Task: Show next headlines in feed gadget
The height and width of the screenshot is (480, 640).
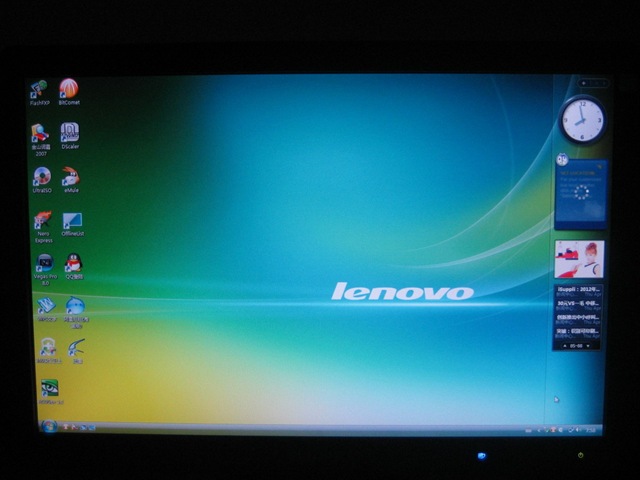Action: [588, 346]
